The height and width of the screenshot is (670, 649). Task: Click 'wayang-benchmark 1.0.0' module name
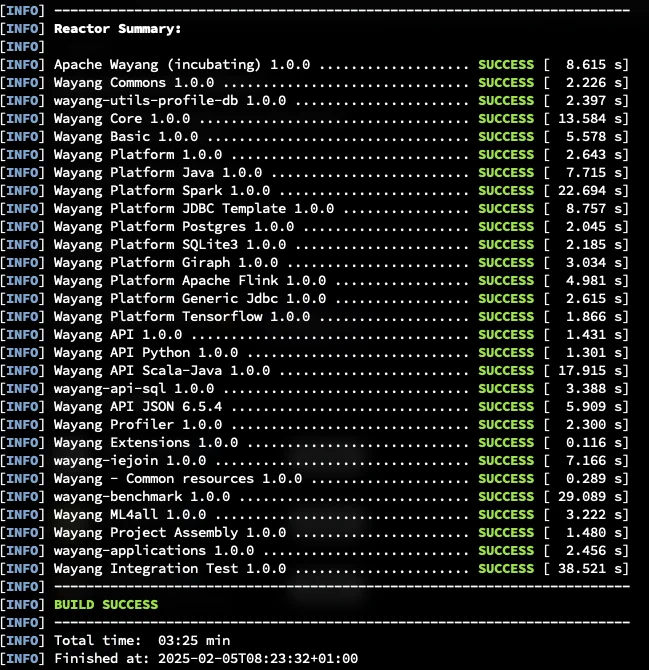coord(142,497)
